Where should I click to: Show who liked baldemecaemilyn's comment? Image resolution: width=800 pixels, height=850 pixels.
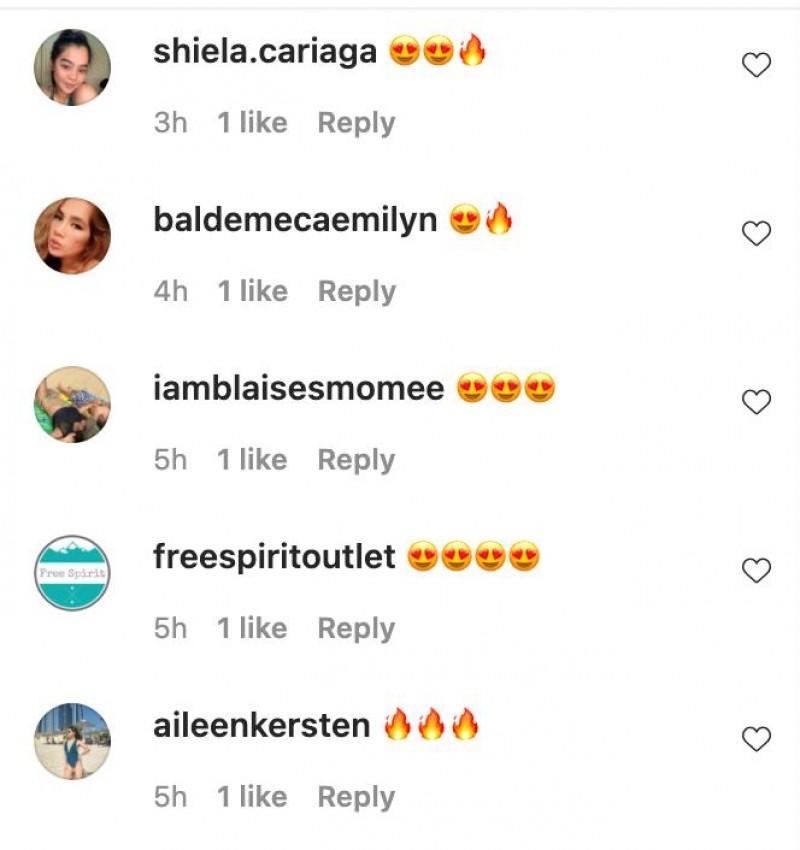coord(253,291)
